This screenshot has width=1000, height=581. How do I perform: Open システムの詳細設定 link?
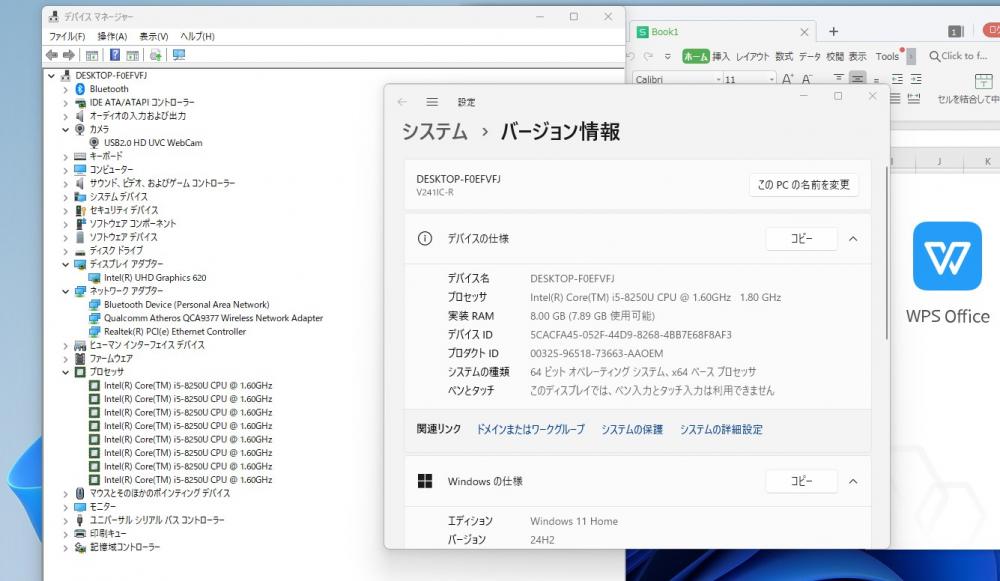tap(721, 429)
